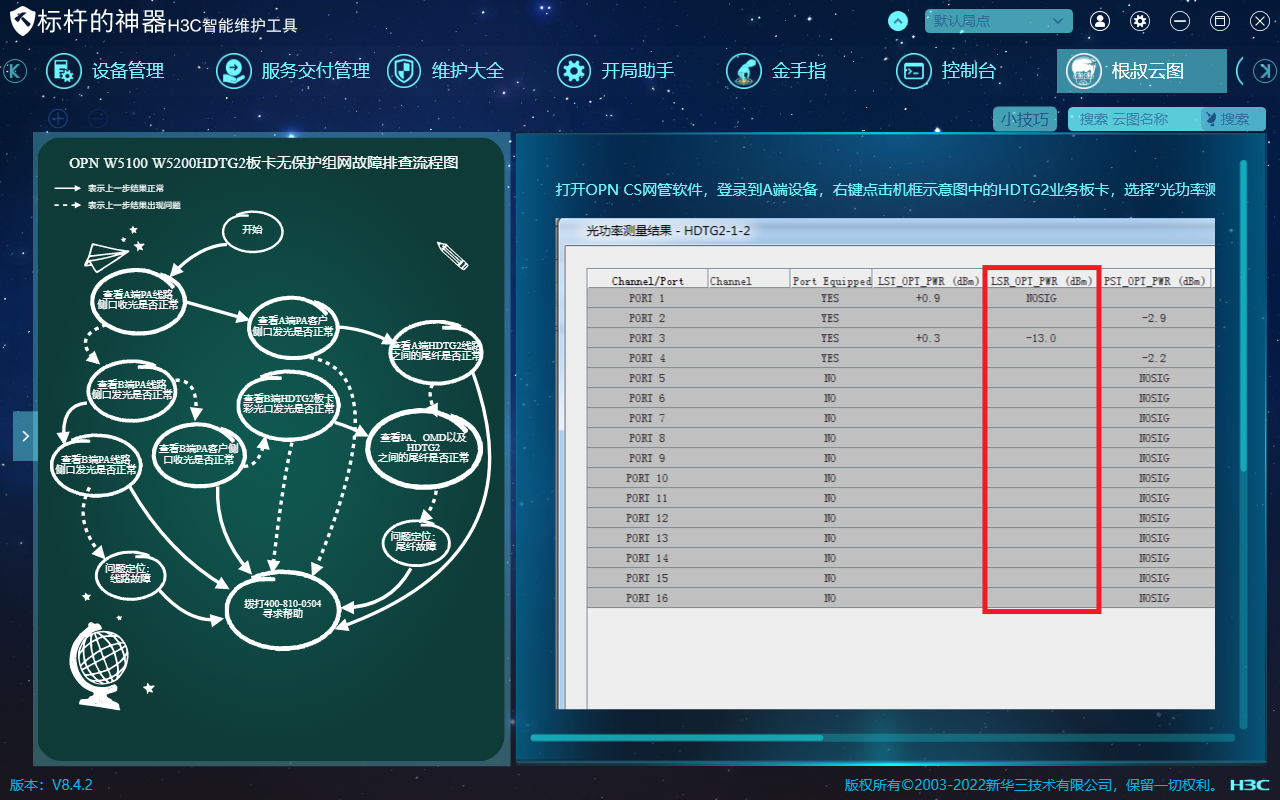Select node 查看PA、OMD以及HDTG2之间的尾纤是否正常
Image resolution: width=1280 pixels, height=800 pixels.
pyautogui.click(x=424, y=447)
